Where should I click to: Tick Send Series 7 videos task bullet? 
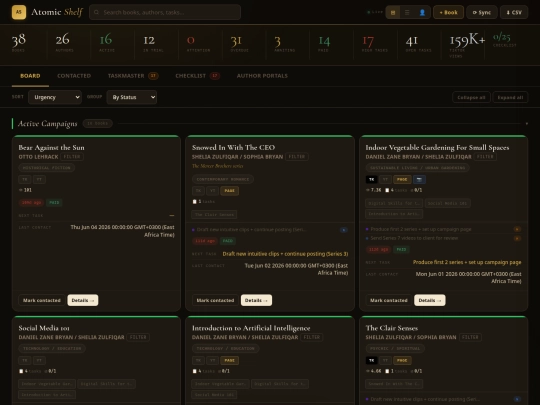point(367,238)
